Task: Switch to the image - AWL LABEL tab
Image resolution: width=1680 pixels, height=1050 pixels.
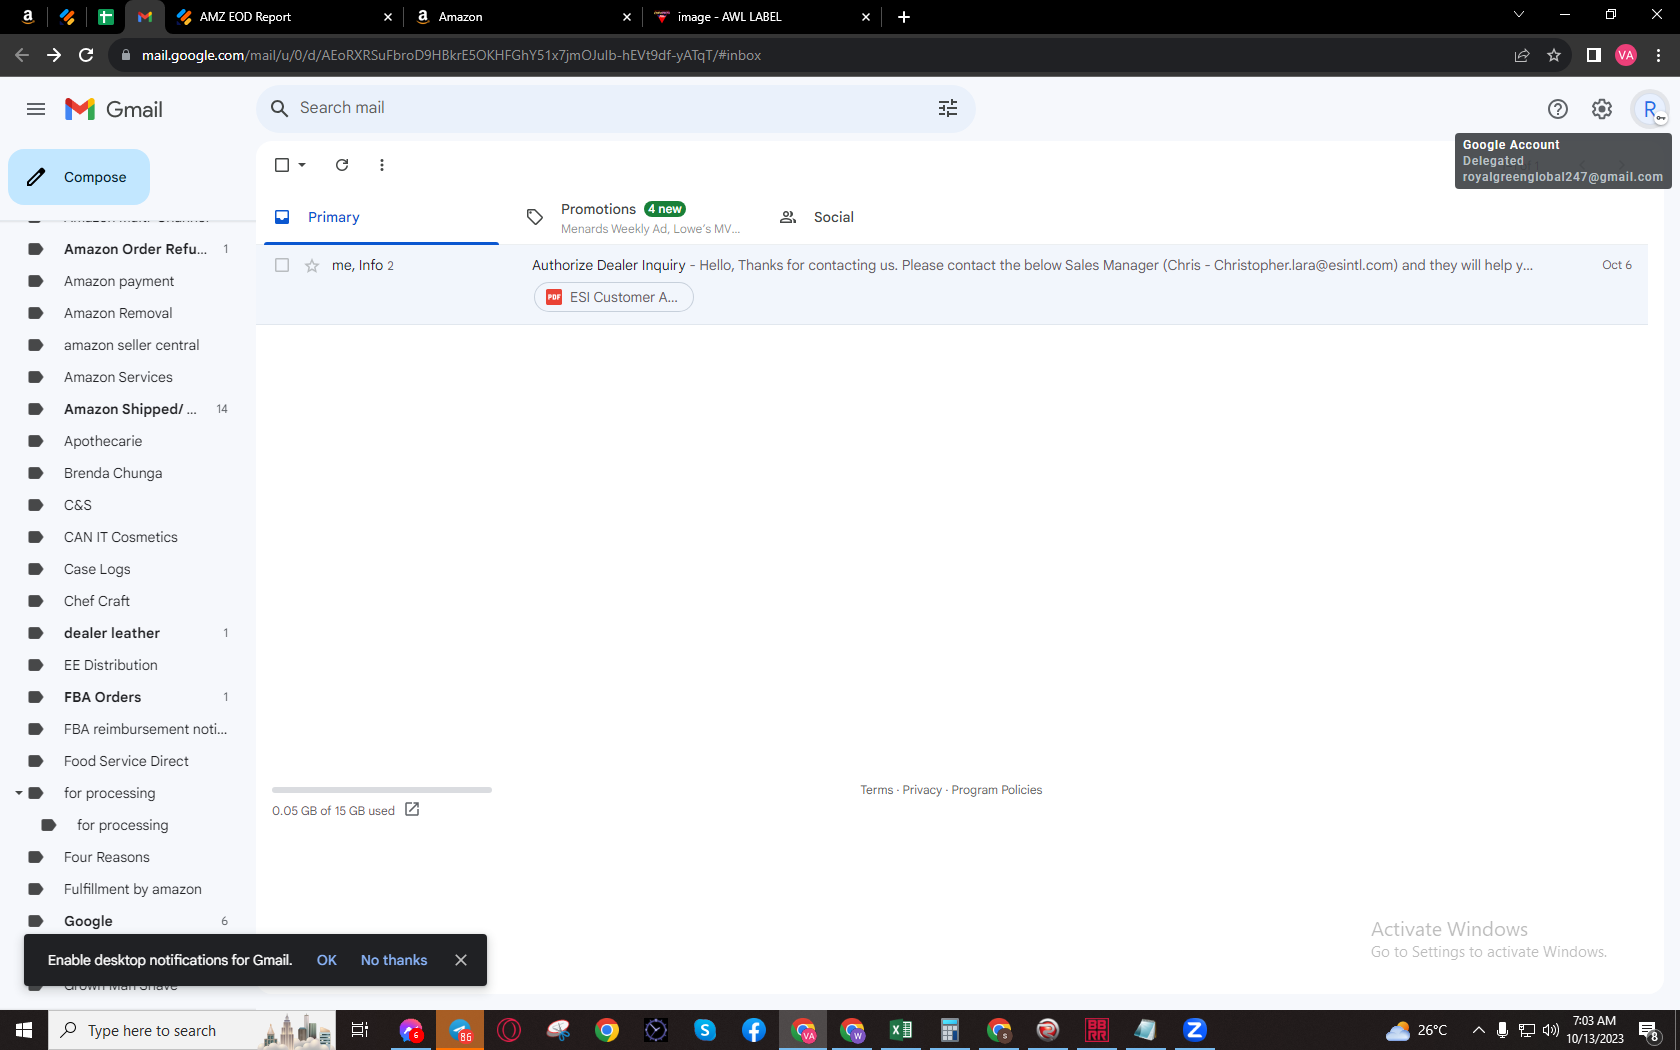Action: (760, 17)
